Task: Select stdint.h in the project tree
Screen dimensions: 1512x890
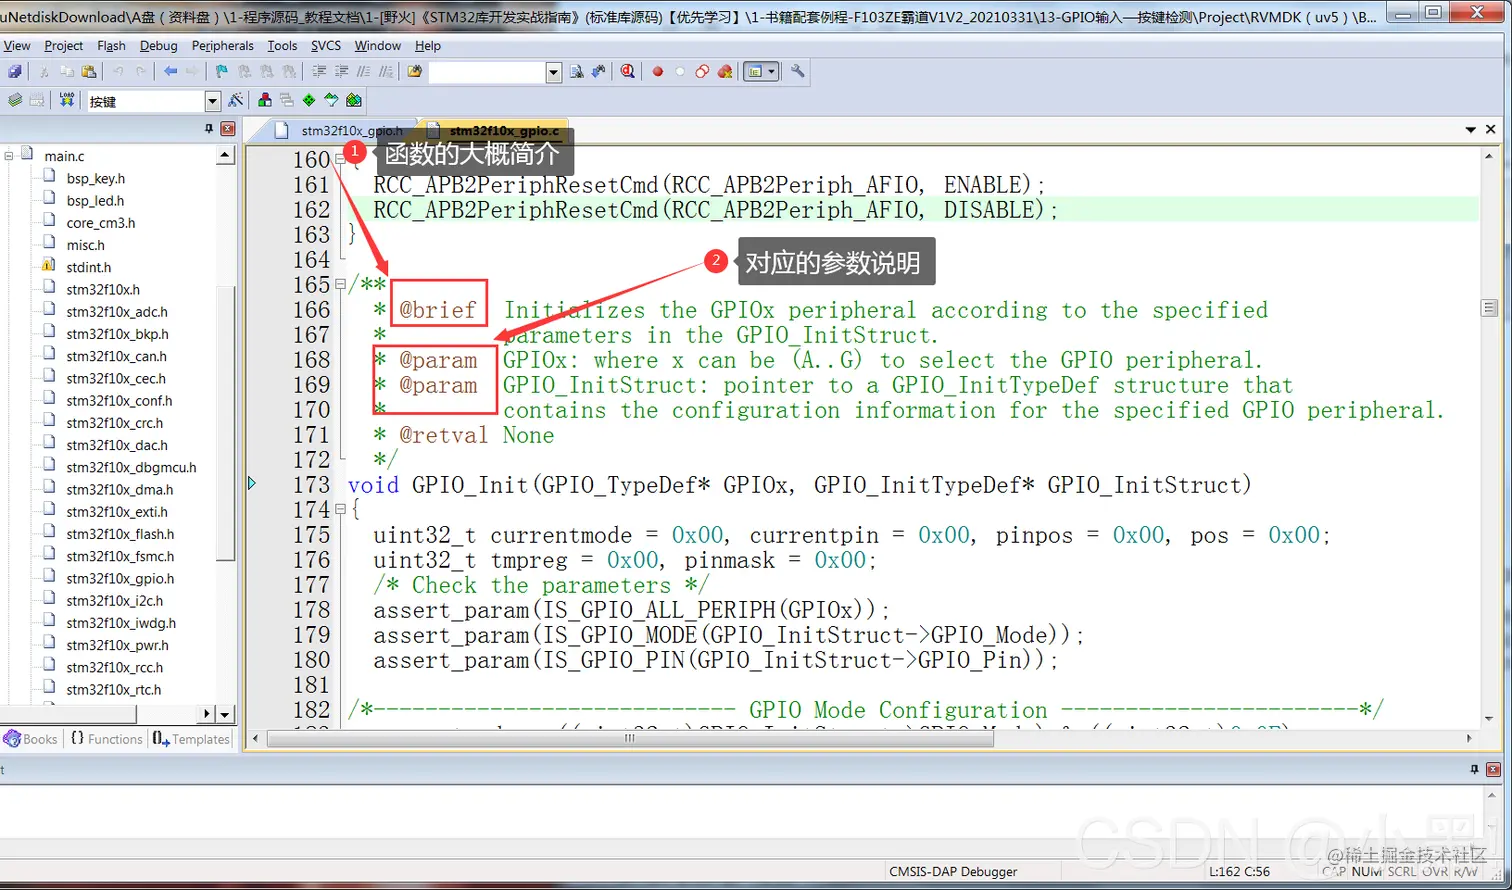Action: click(88, 267)
